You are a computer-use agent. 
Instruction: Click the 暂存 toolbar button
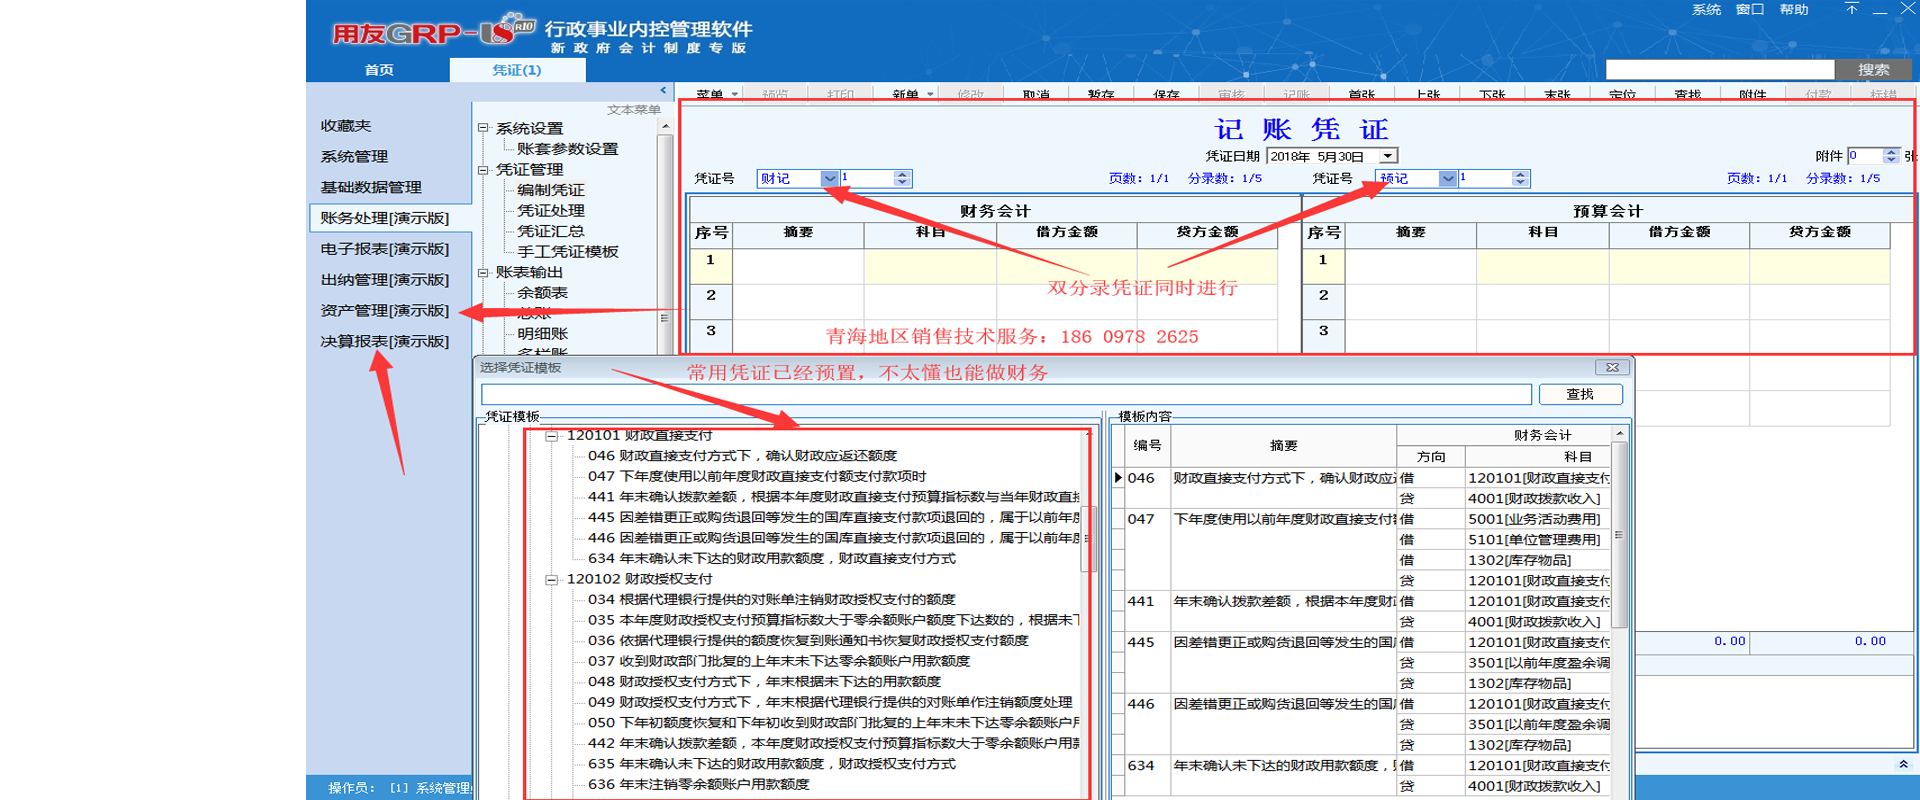pyautogui.click(x=1101, y=95)
